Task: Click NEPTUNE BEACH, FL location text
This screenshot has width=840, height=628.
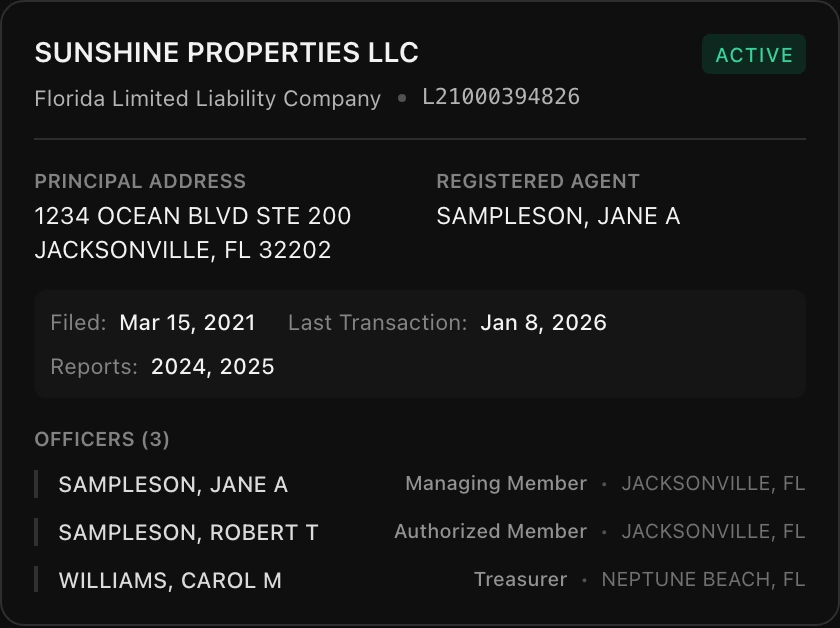Action: pyautogui.click(x=703, y=580)
